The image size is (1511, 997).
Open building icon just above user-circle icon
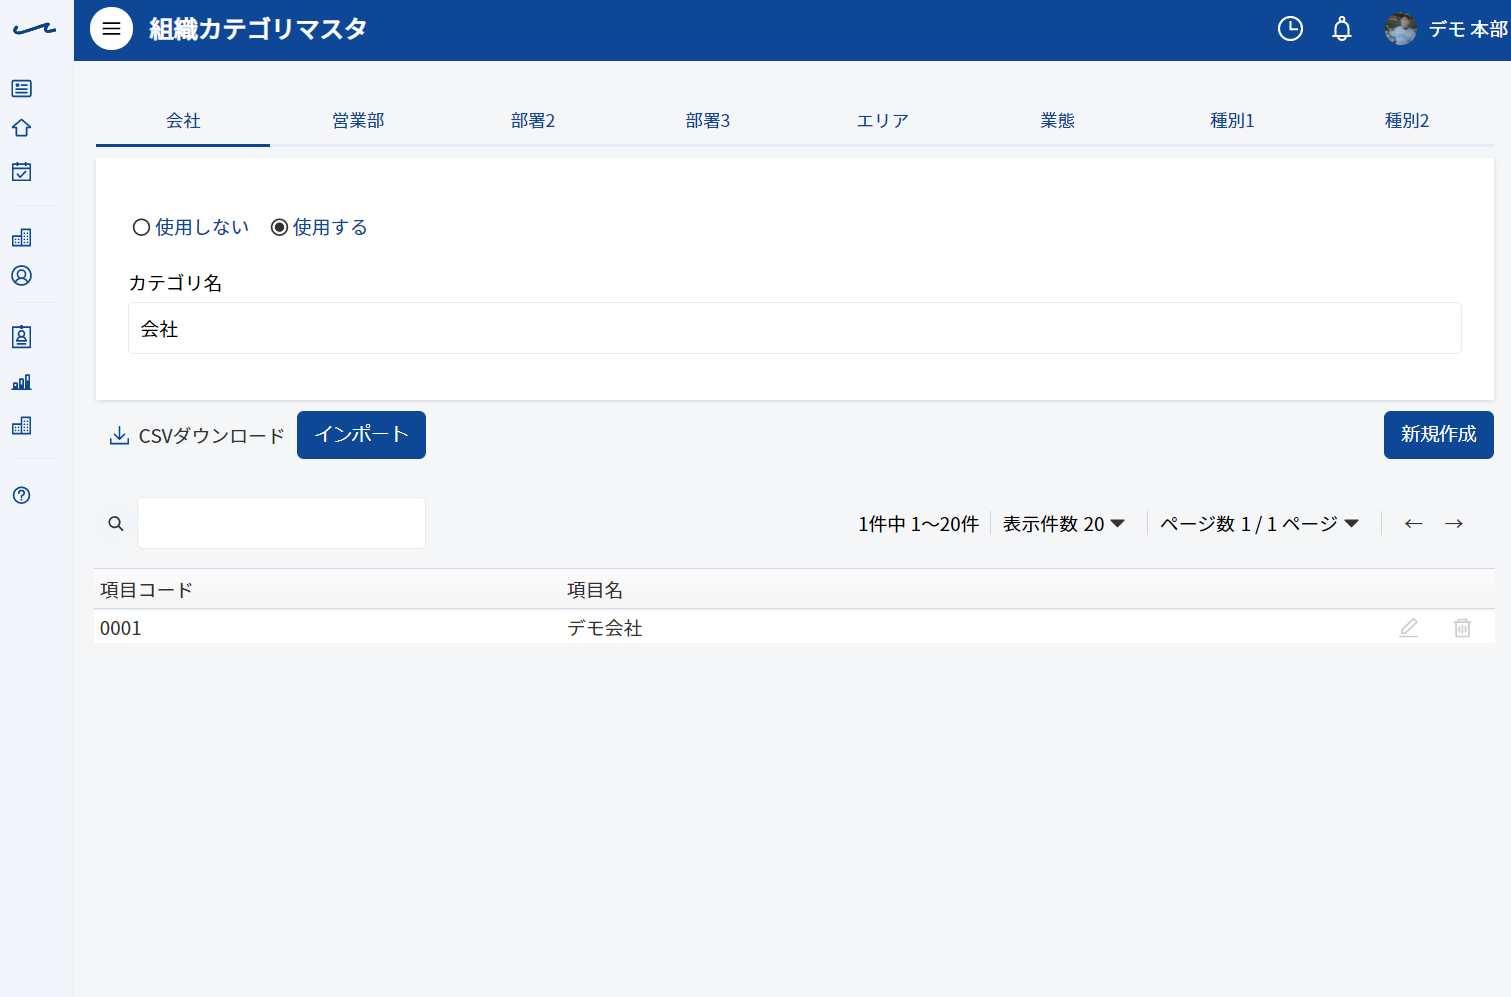[x=21, y=237]
